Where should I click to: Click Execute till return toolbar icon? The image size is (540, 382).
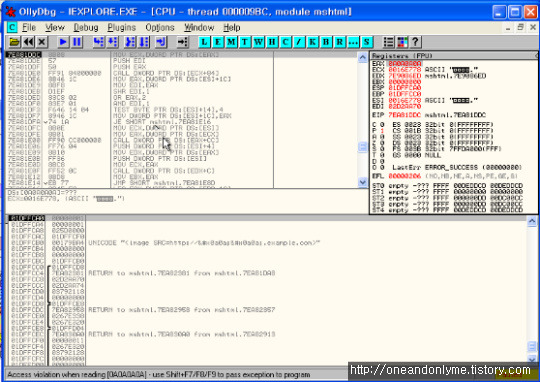161,42
